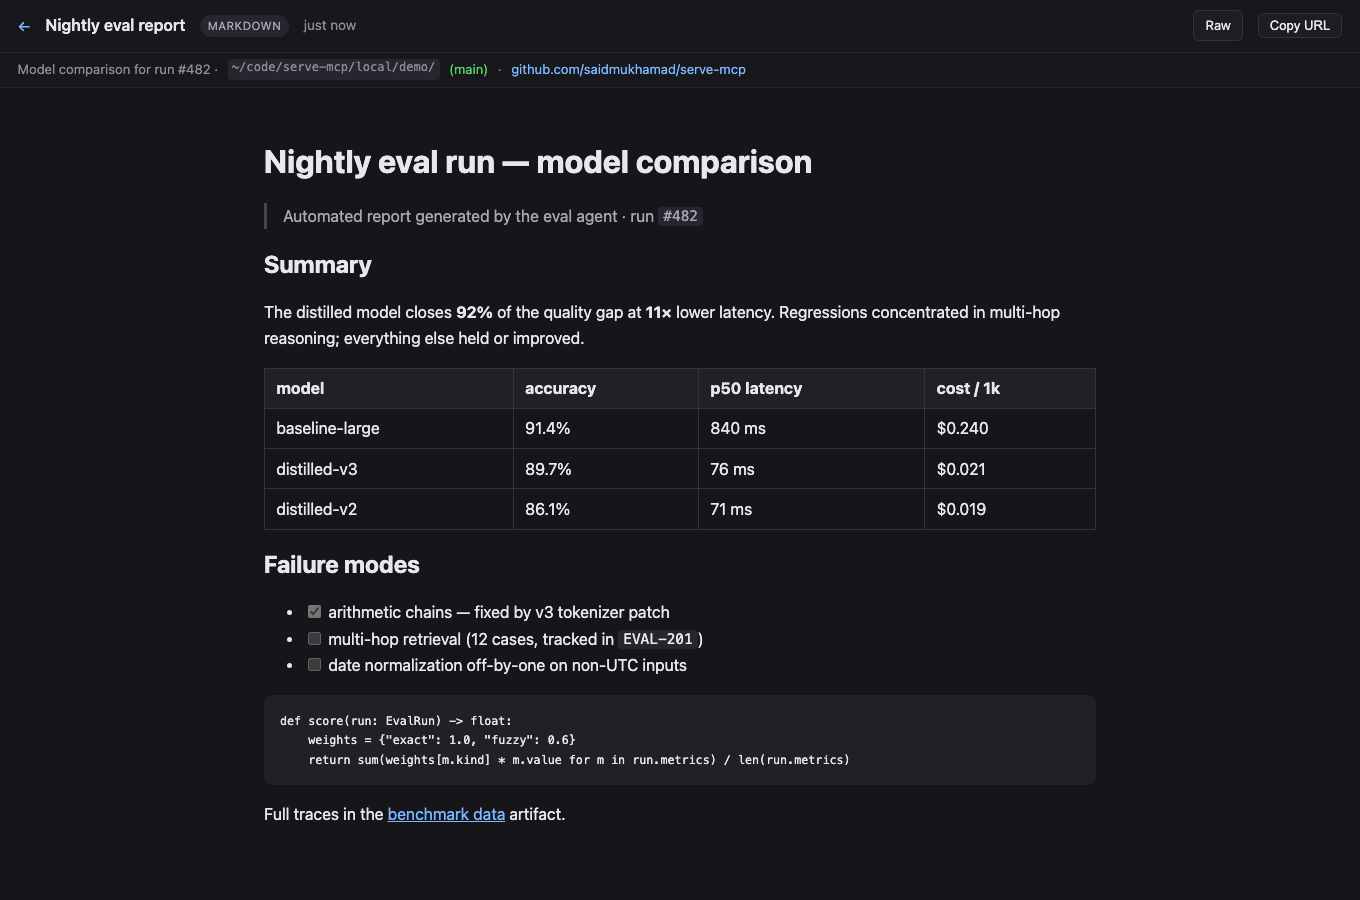
Task: Click the main heading 'Nightly eval run — model comparison'
Action: [x=538, y=162]
